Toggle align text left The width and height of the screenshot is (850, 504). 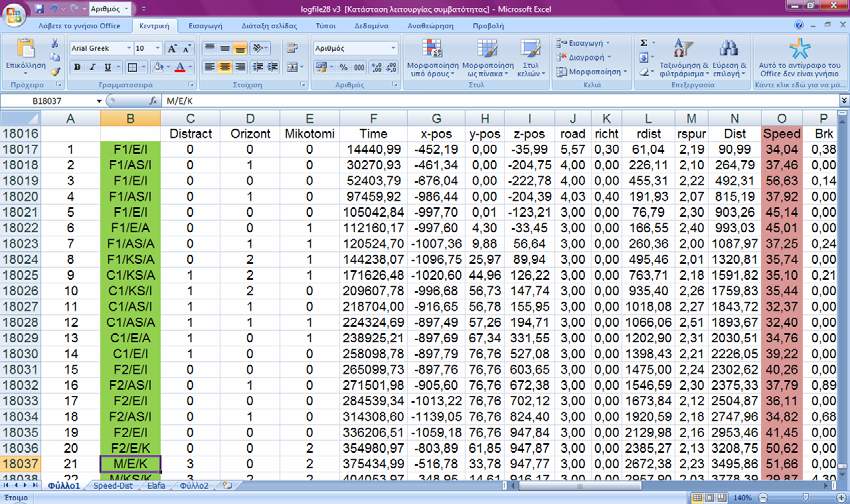pos(210,67)
